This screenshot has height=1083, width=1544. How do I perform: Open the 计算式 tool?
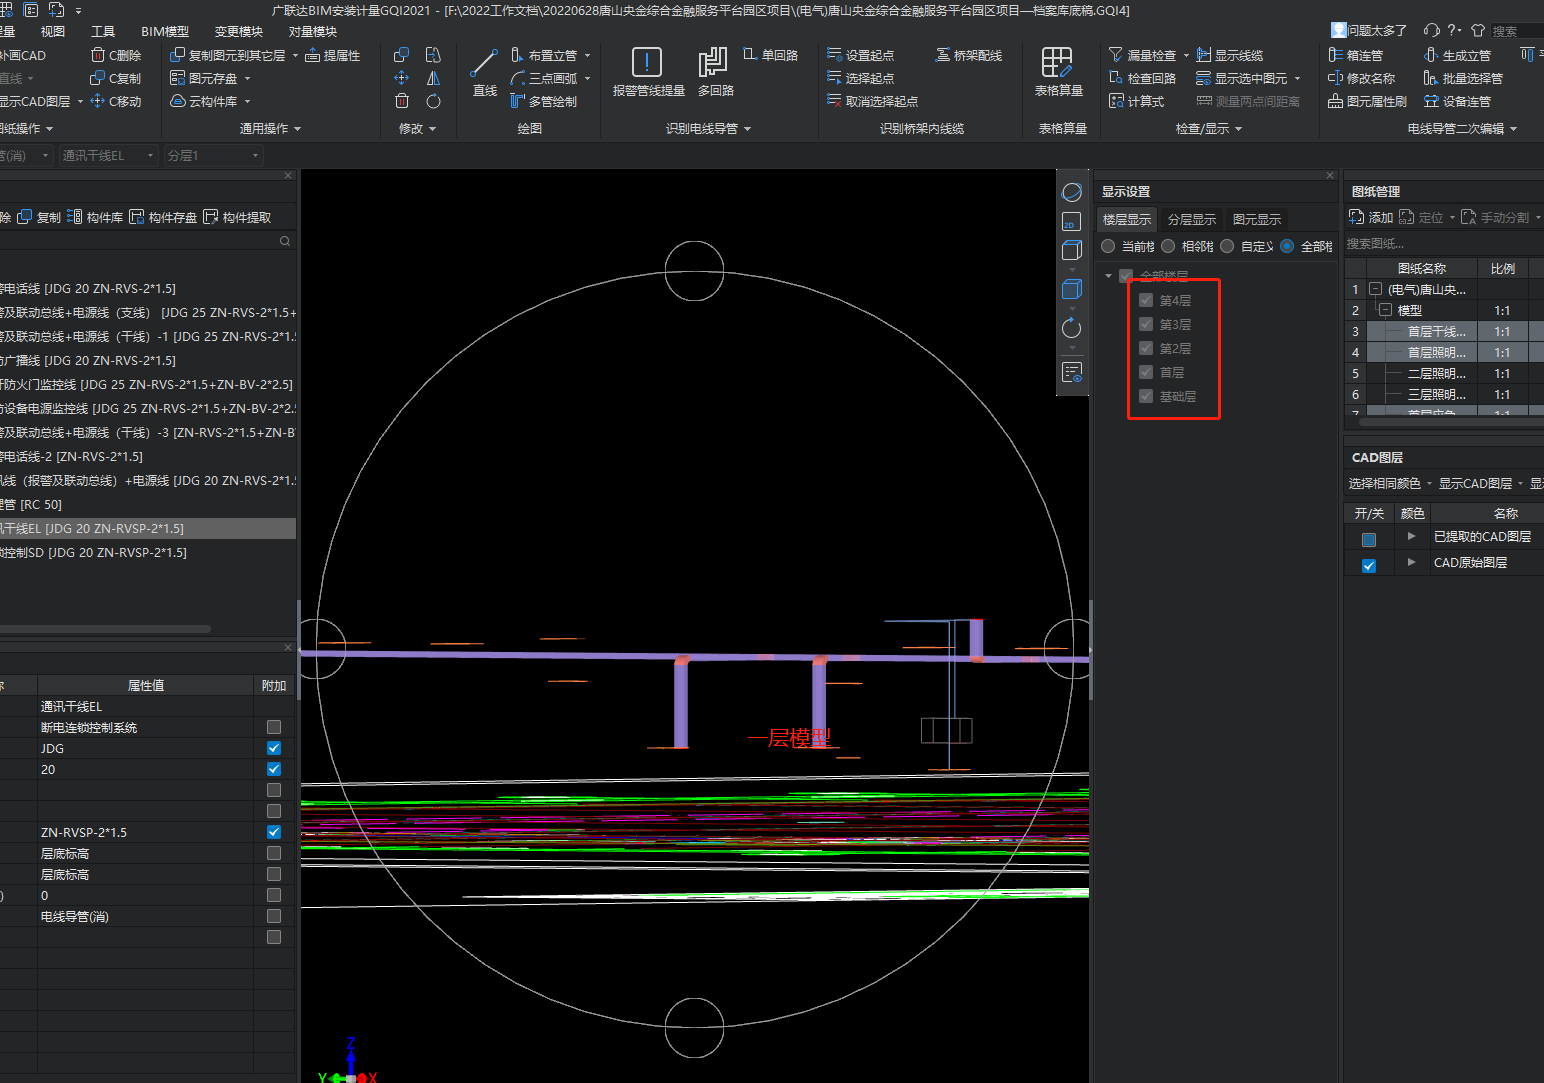[x=1136, y=101]
